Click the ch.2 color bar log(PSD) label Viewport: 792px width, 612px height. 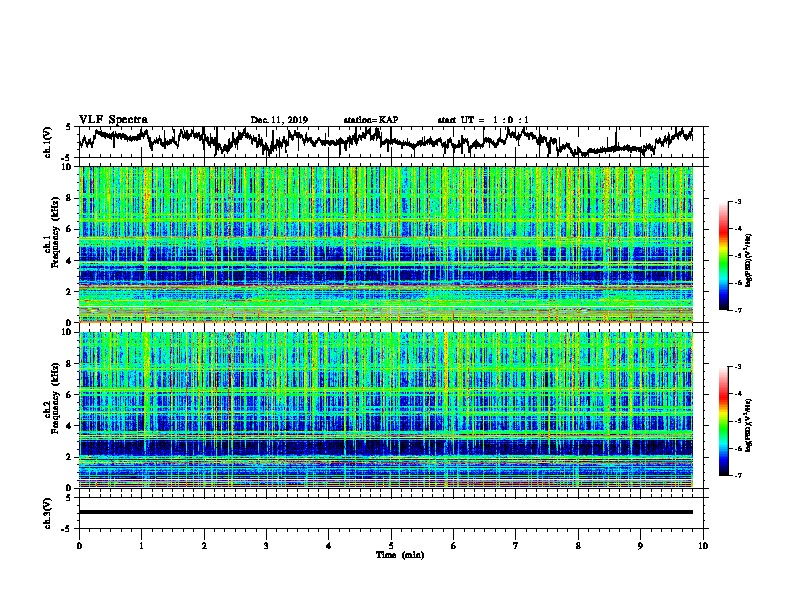point(749,426)
